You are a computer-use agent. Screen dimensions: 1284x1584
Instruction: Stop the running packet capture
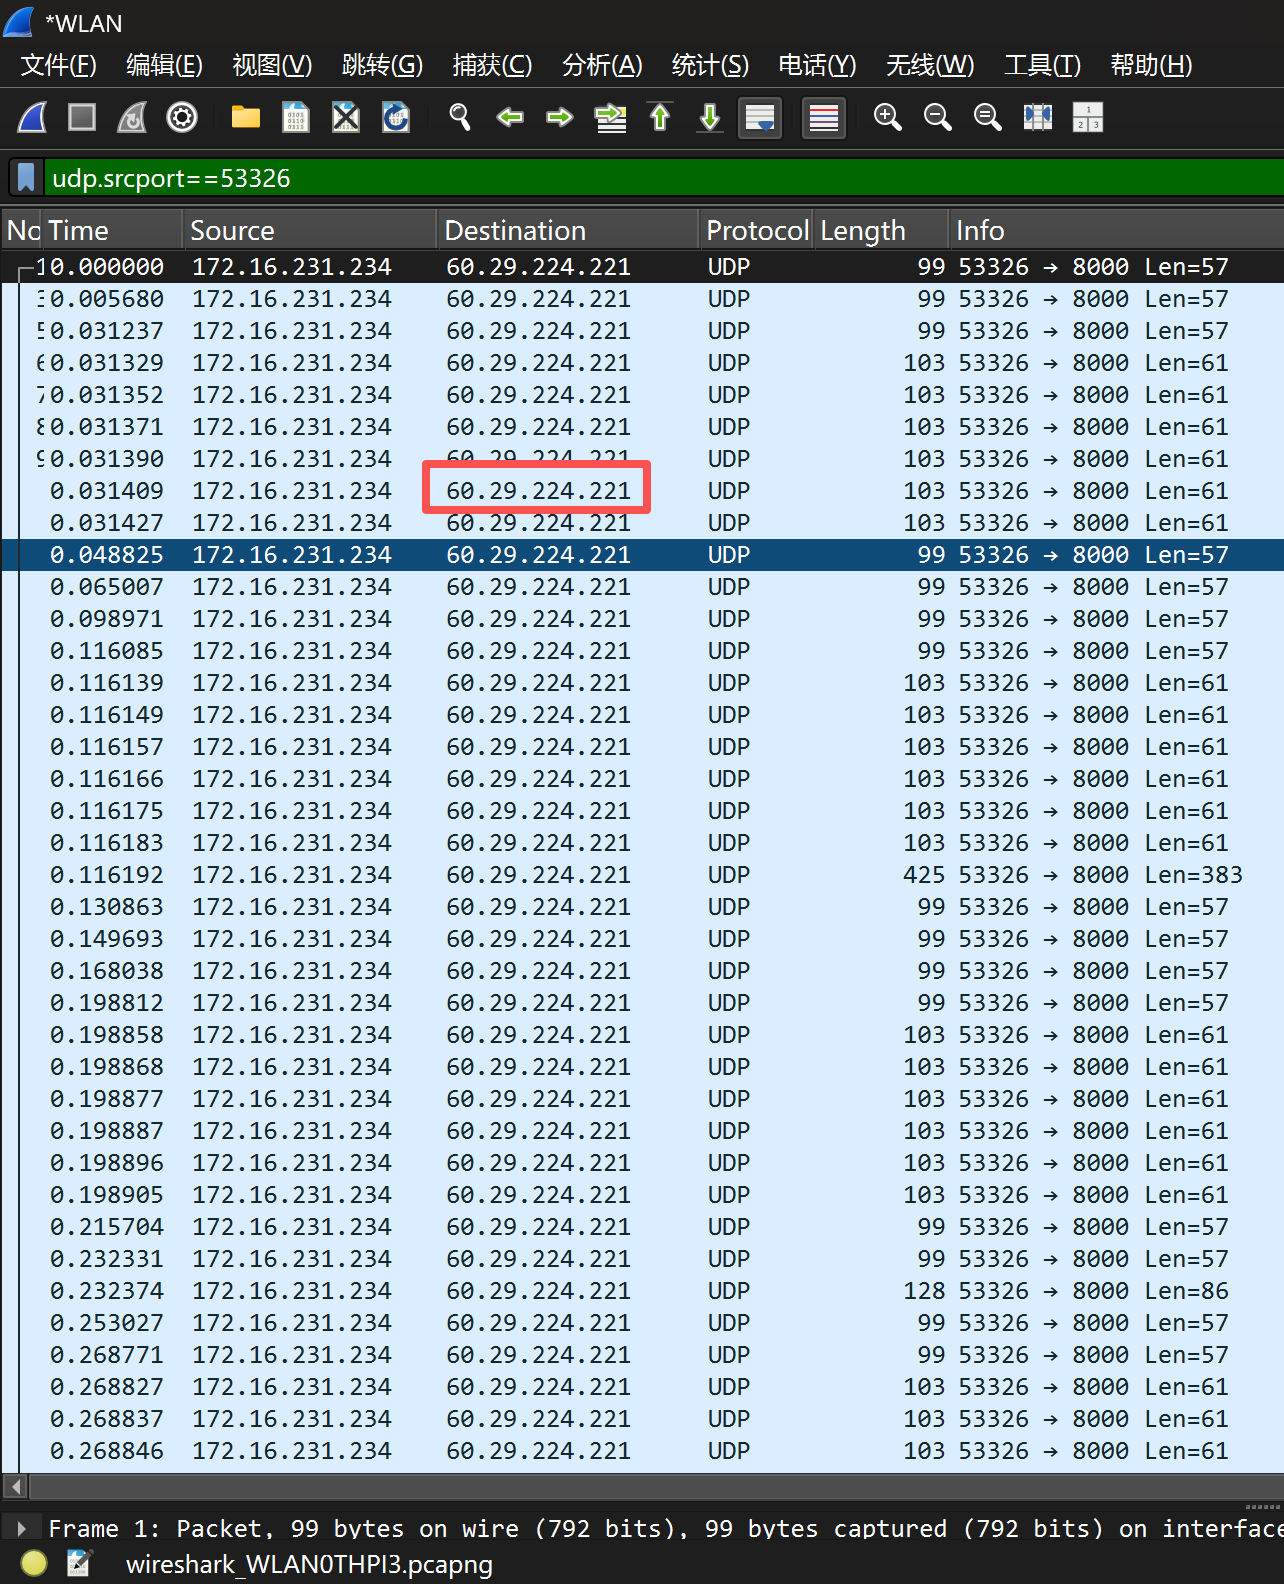click(x=82, y=118)
